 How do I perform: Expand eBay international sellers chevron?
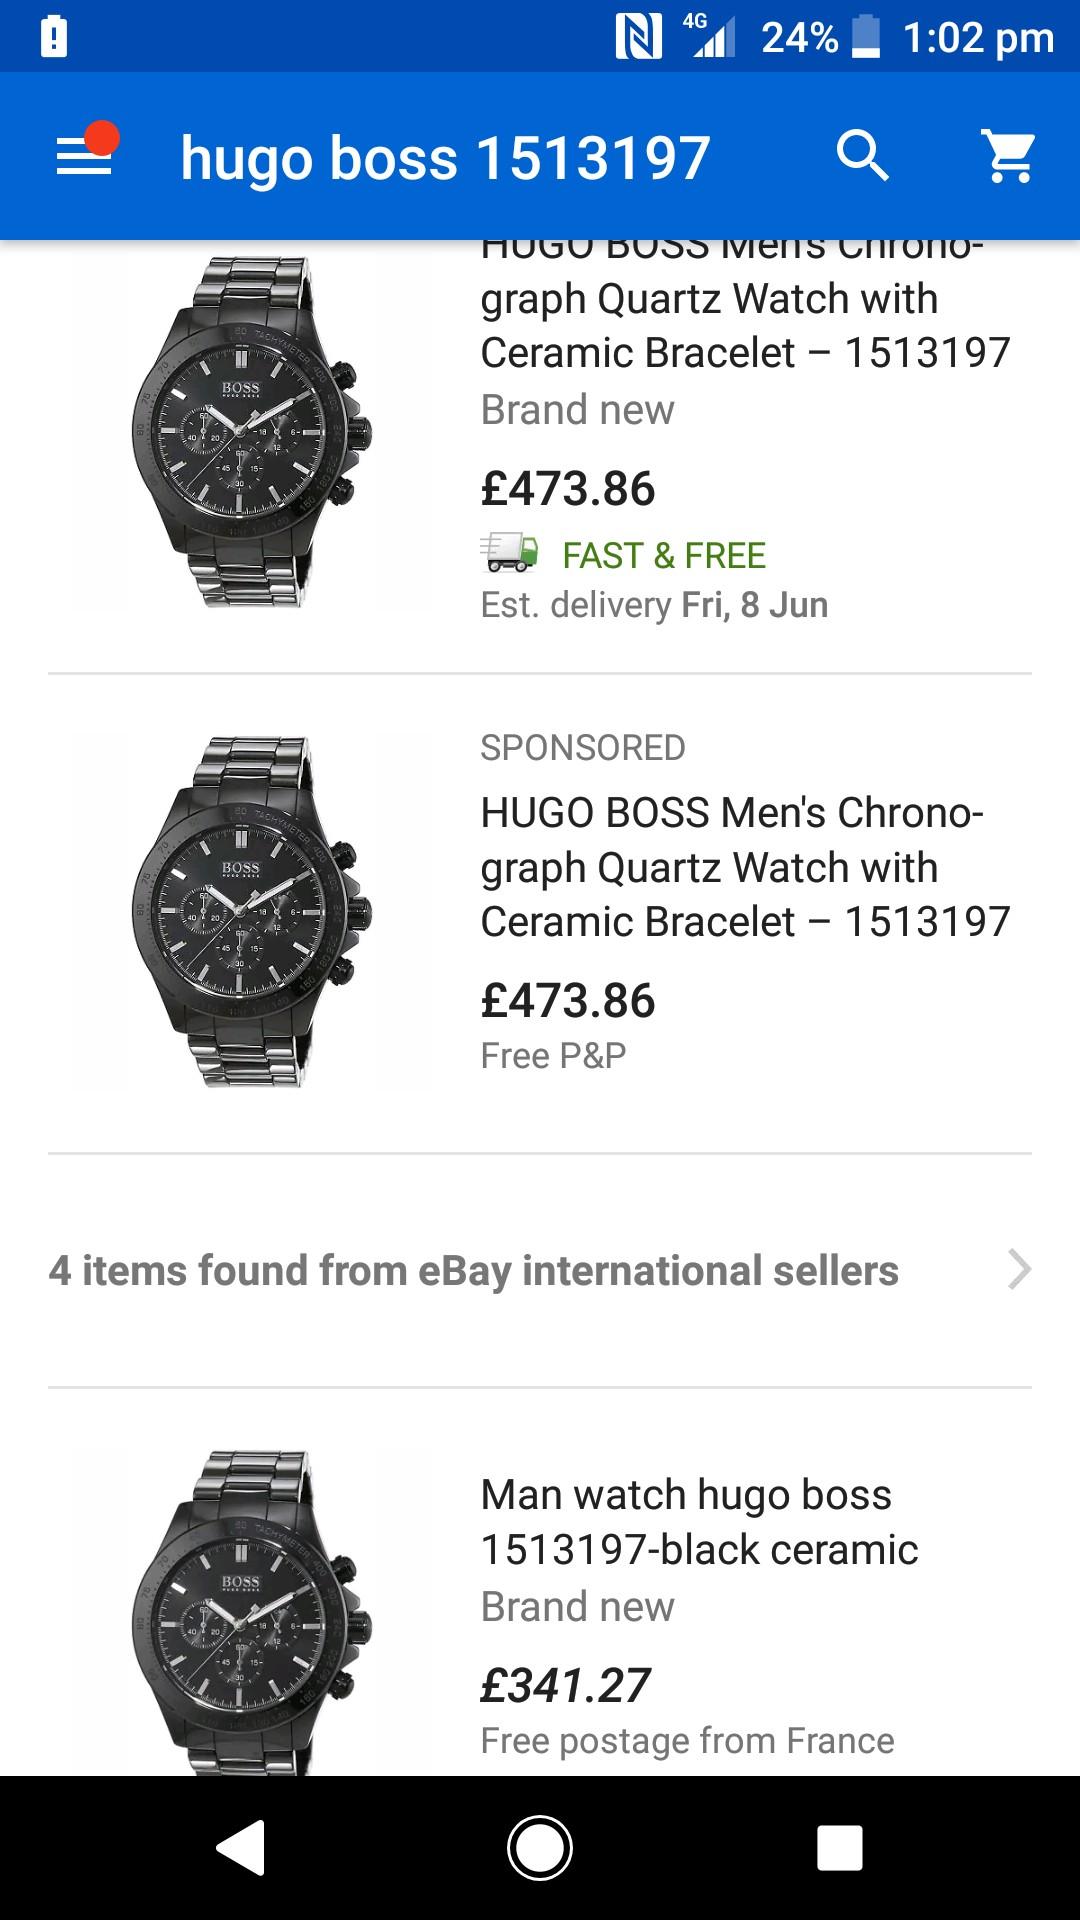1018,1270
